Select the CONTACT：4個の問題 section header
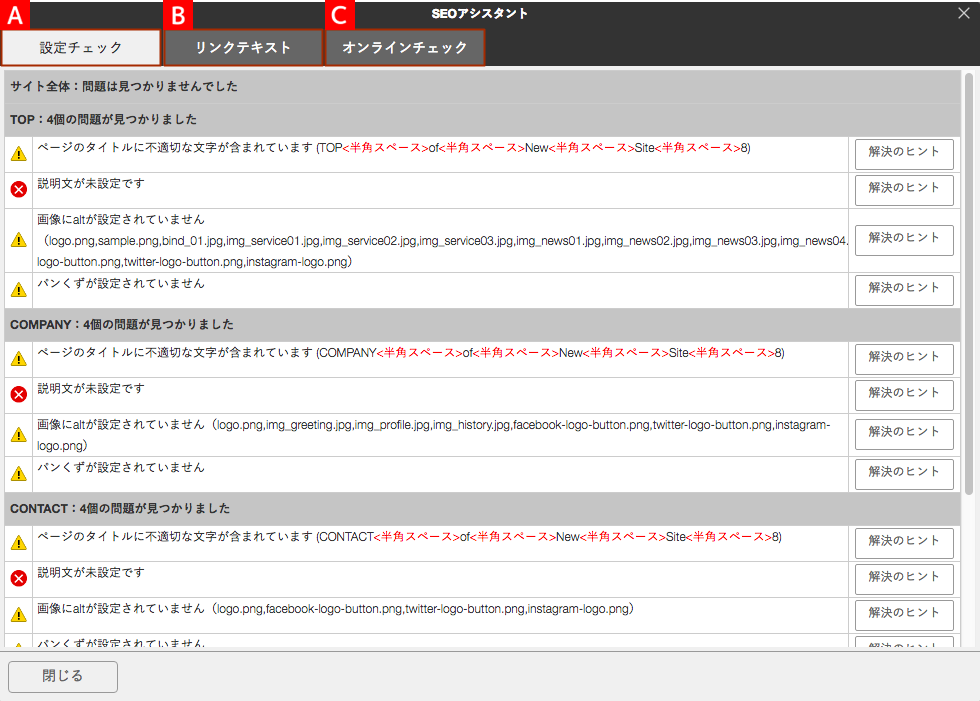 (x=482, y=509)
